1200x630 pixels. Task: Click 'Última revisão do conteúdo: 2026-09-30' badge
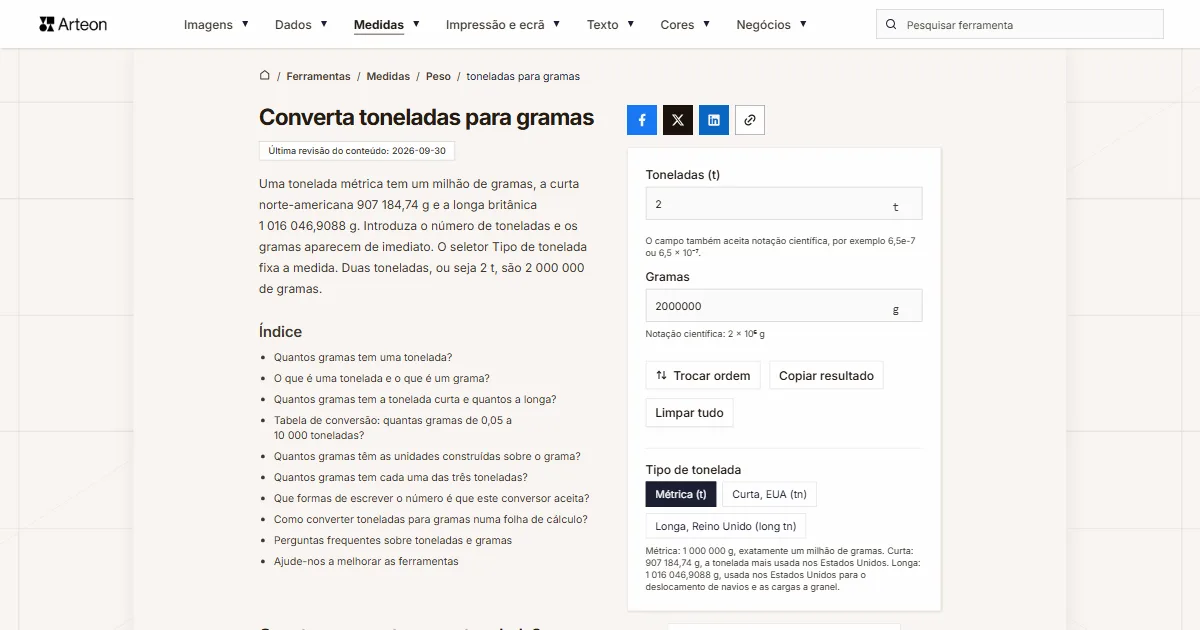(x=357, y=151)
